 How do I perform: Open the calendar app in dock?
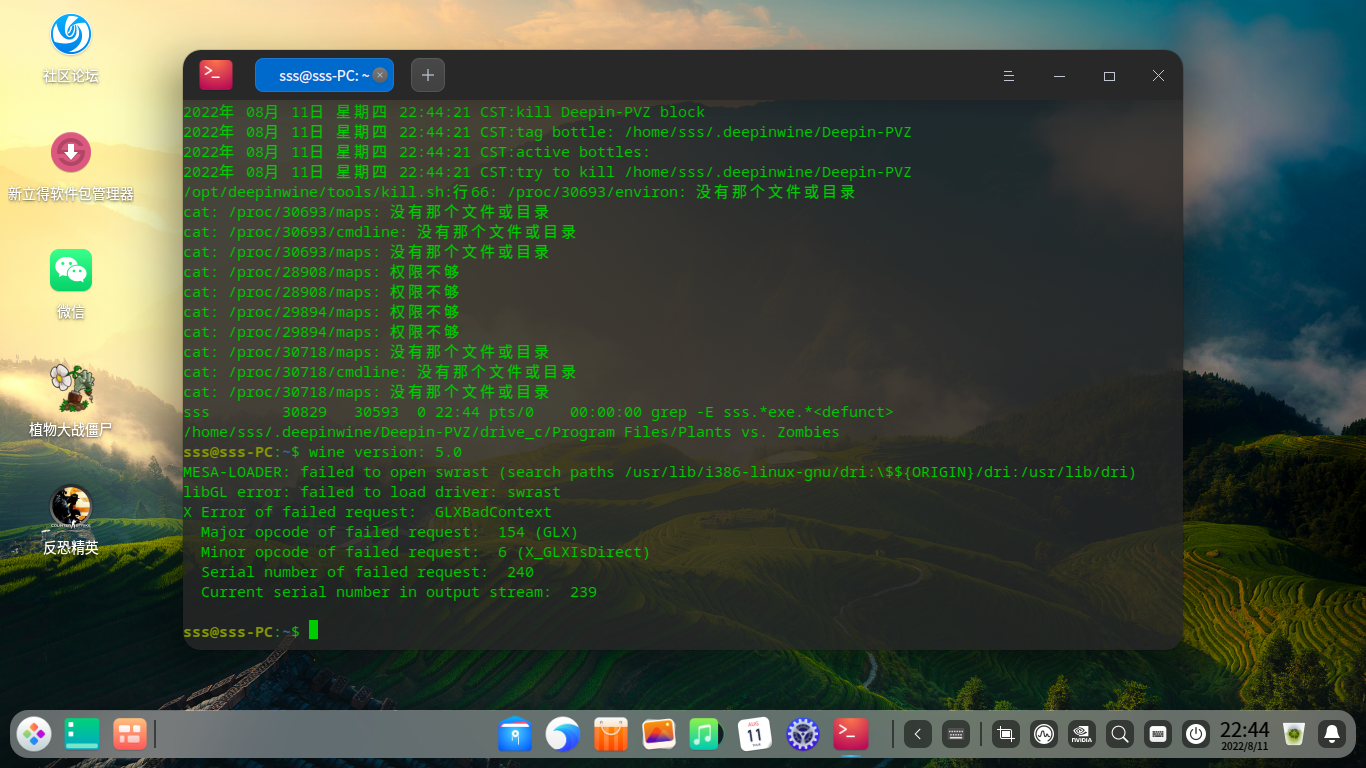pyautogui.click(x=754, y=735)
